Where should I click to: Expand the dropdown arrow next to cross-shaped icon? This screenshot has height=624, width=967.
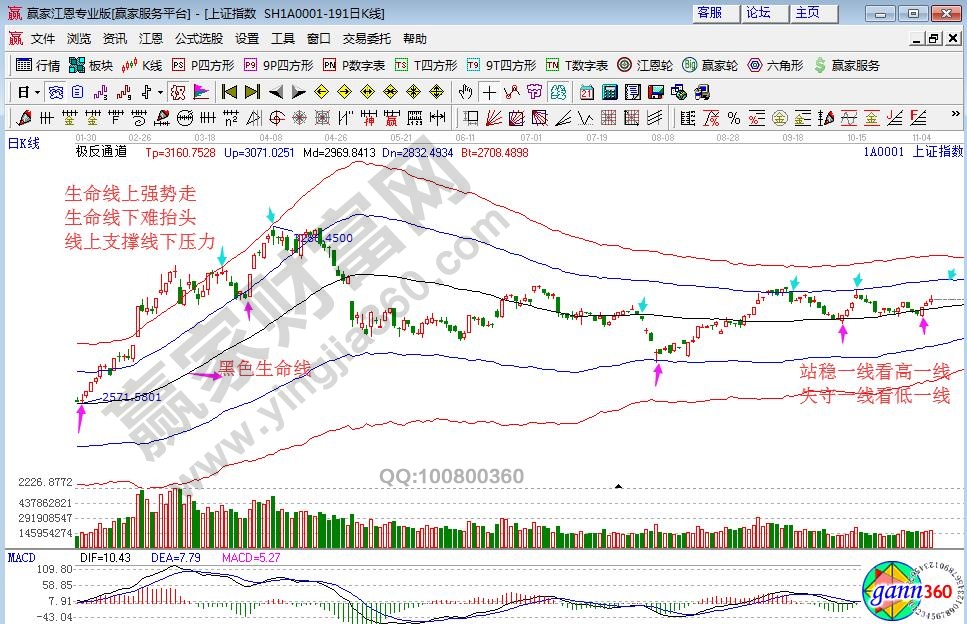click(161, 92)
